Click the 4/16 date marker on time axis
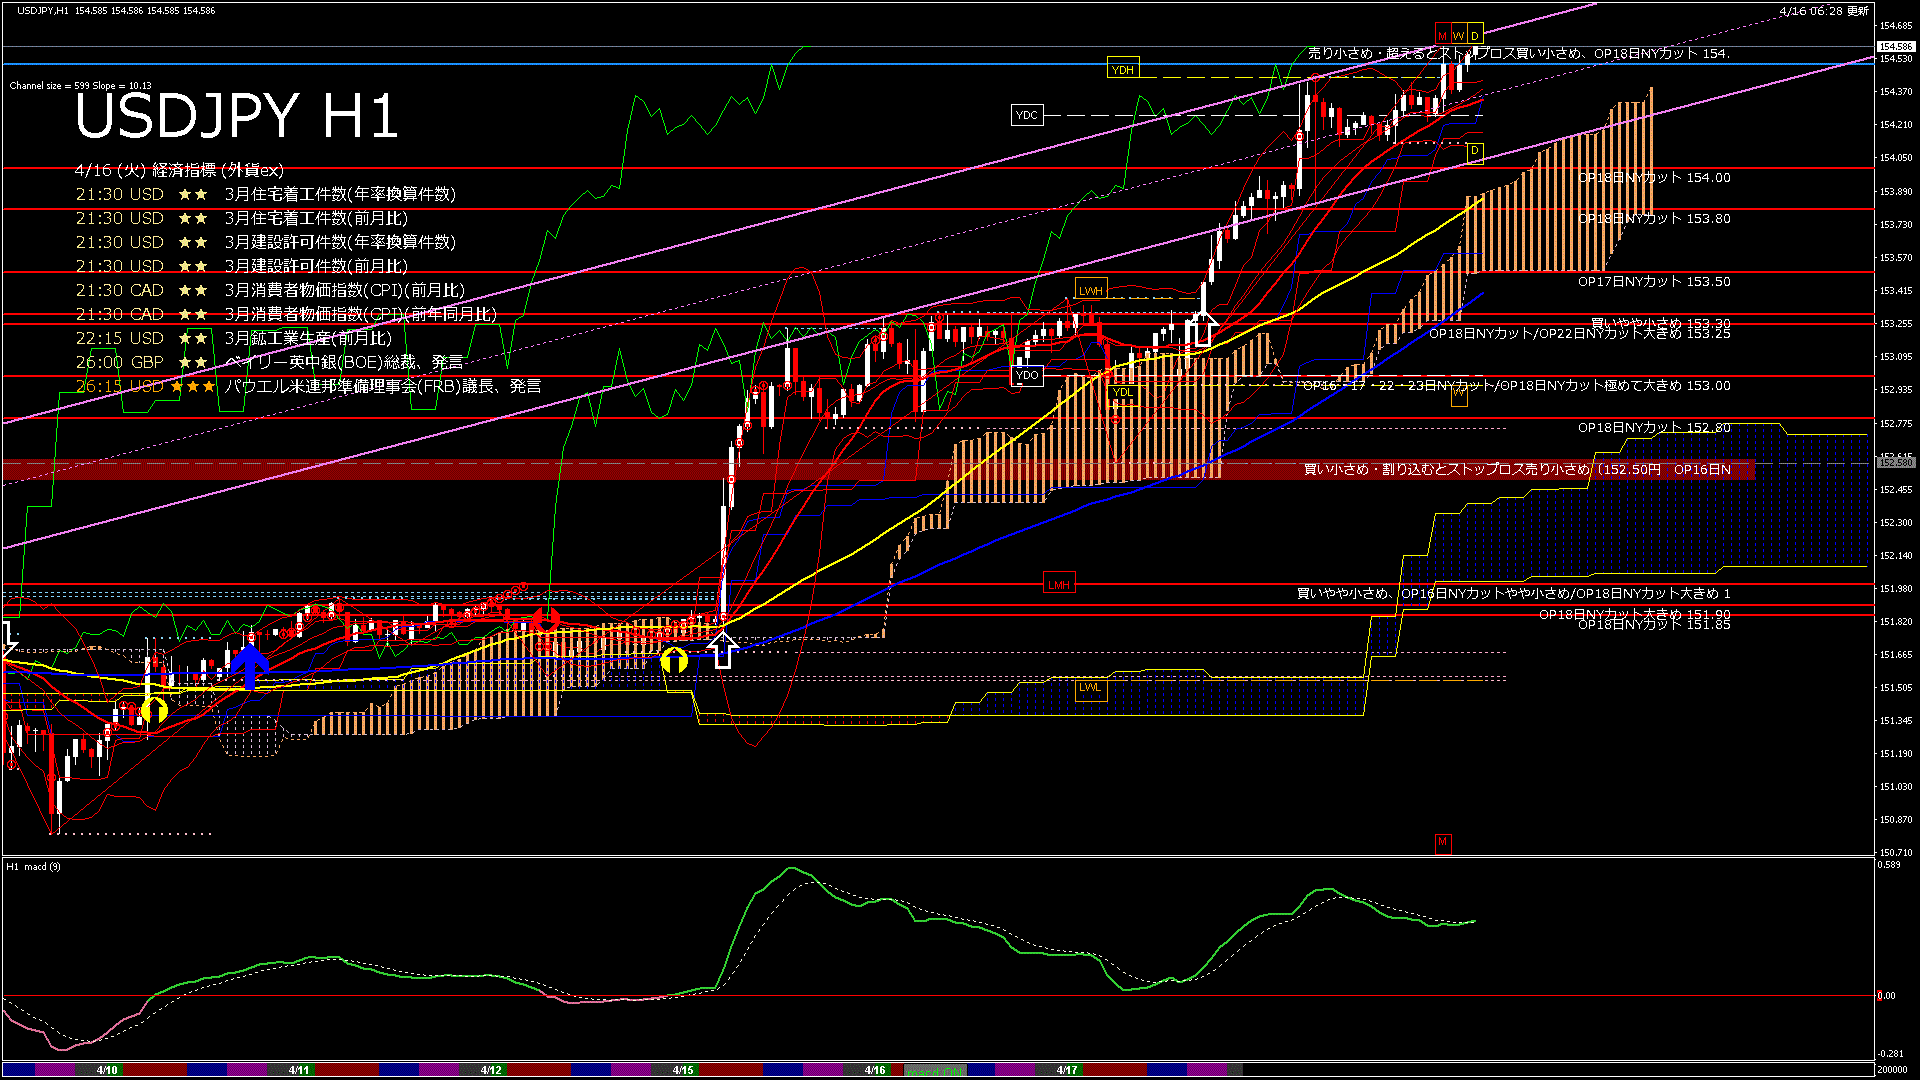The height and width of the screenshot is (1080, 1920). [875, 1070]
